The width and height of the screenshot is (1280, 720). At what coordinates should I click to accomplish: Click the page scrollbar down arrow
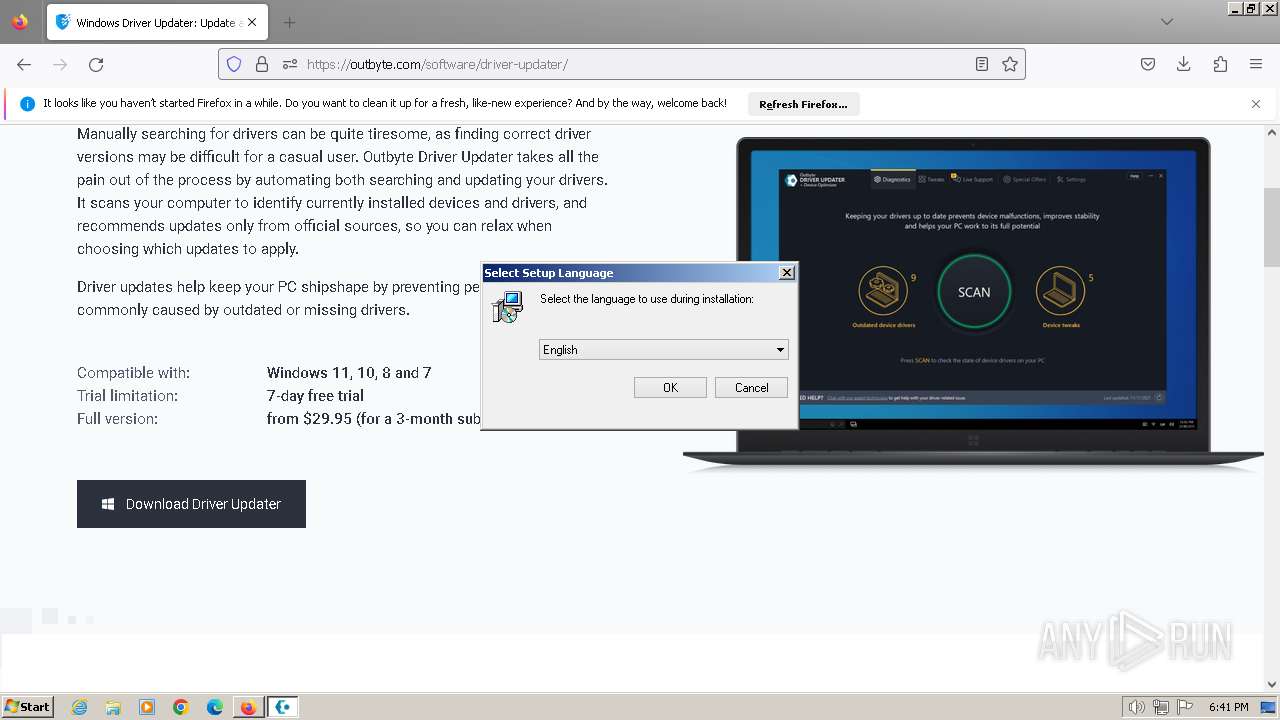1272,685
